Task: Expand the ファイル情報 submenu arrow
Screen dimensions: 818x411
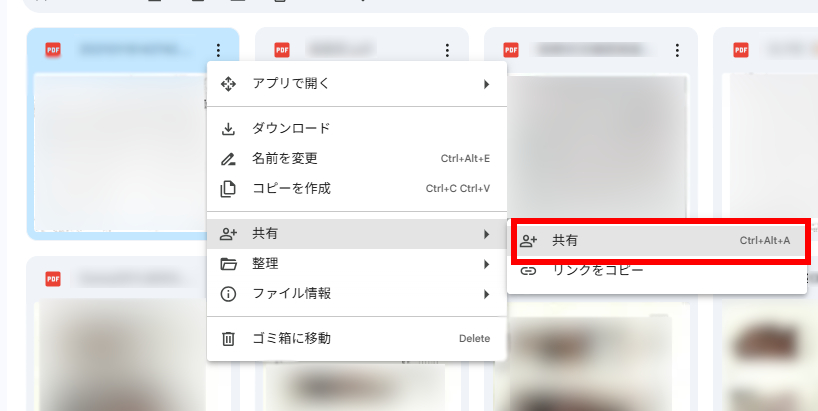Action: pyautogui.click(x=486, y=294)
